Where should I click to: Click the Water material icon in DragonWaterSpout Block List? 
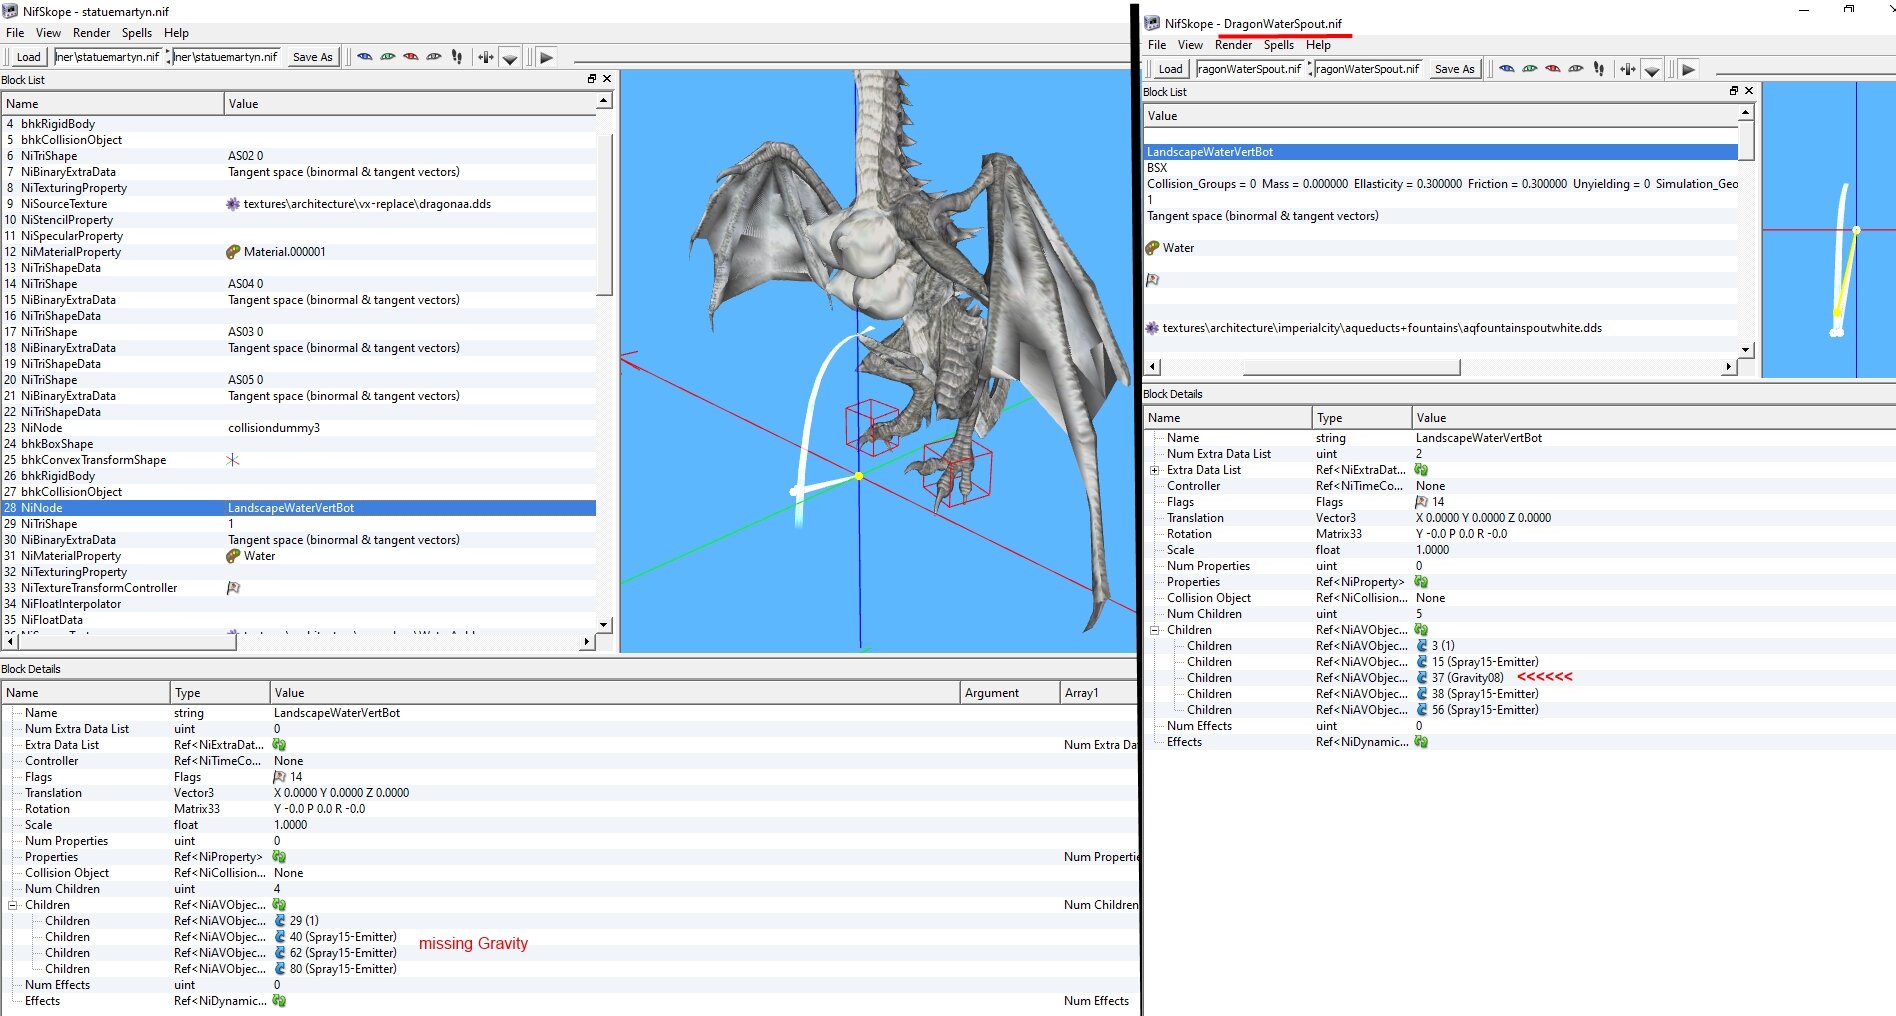point(1152,248)
